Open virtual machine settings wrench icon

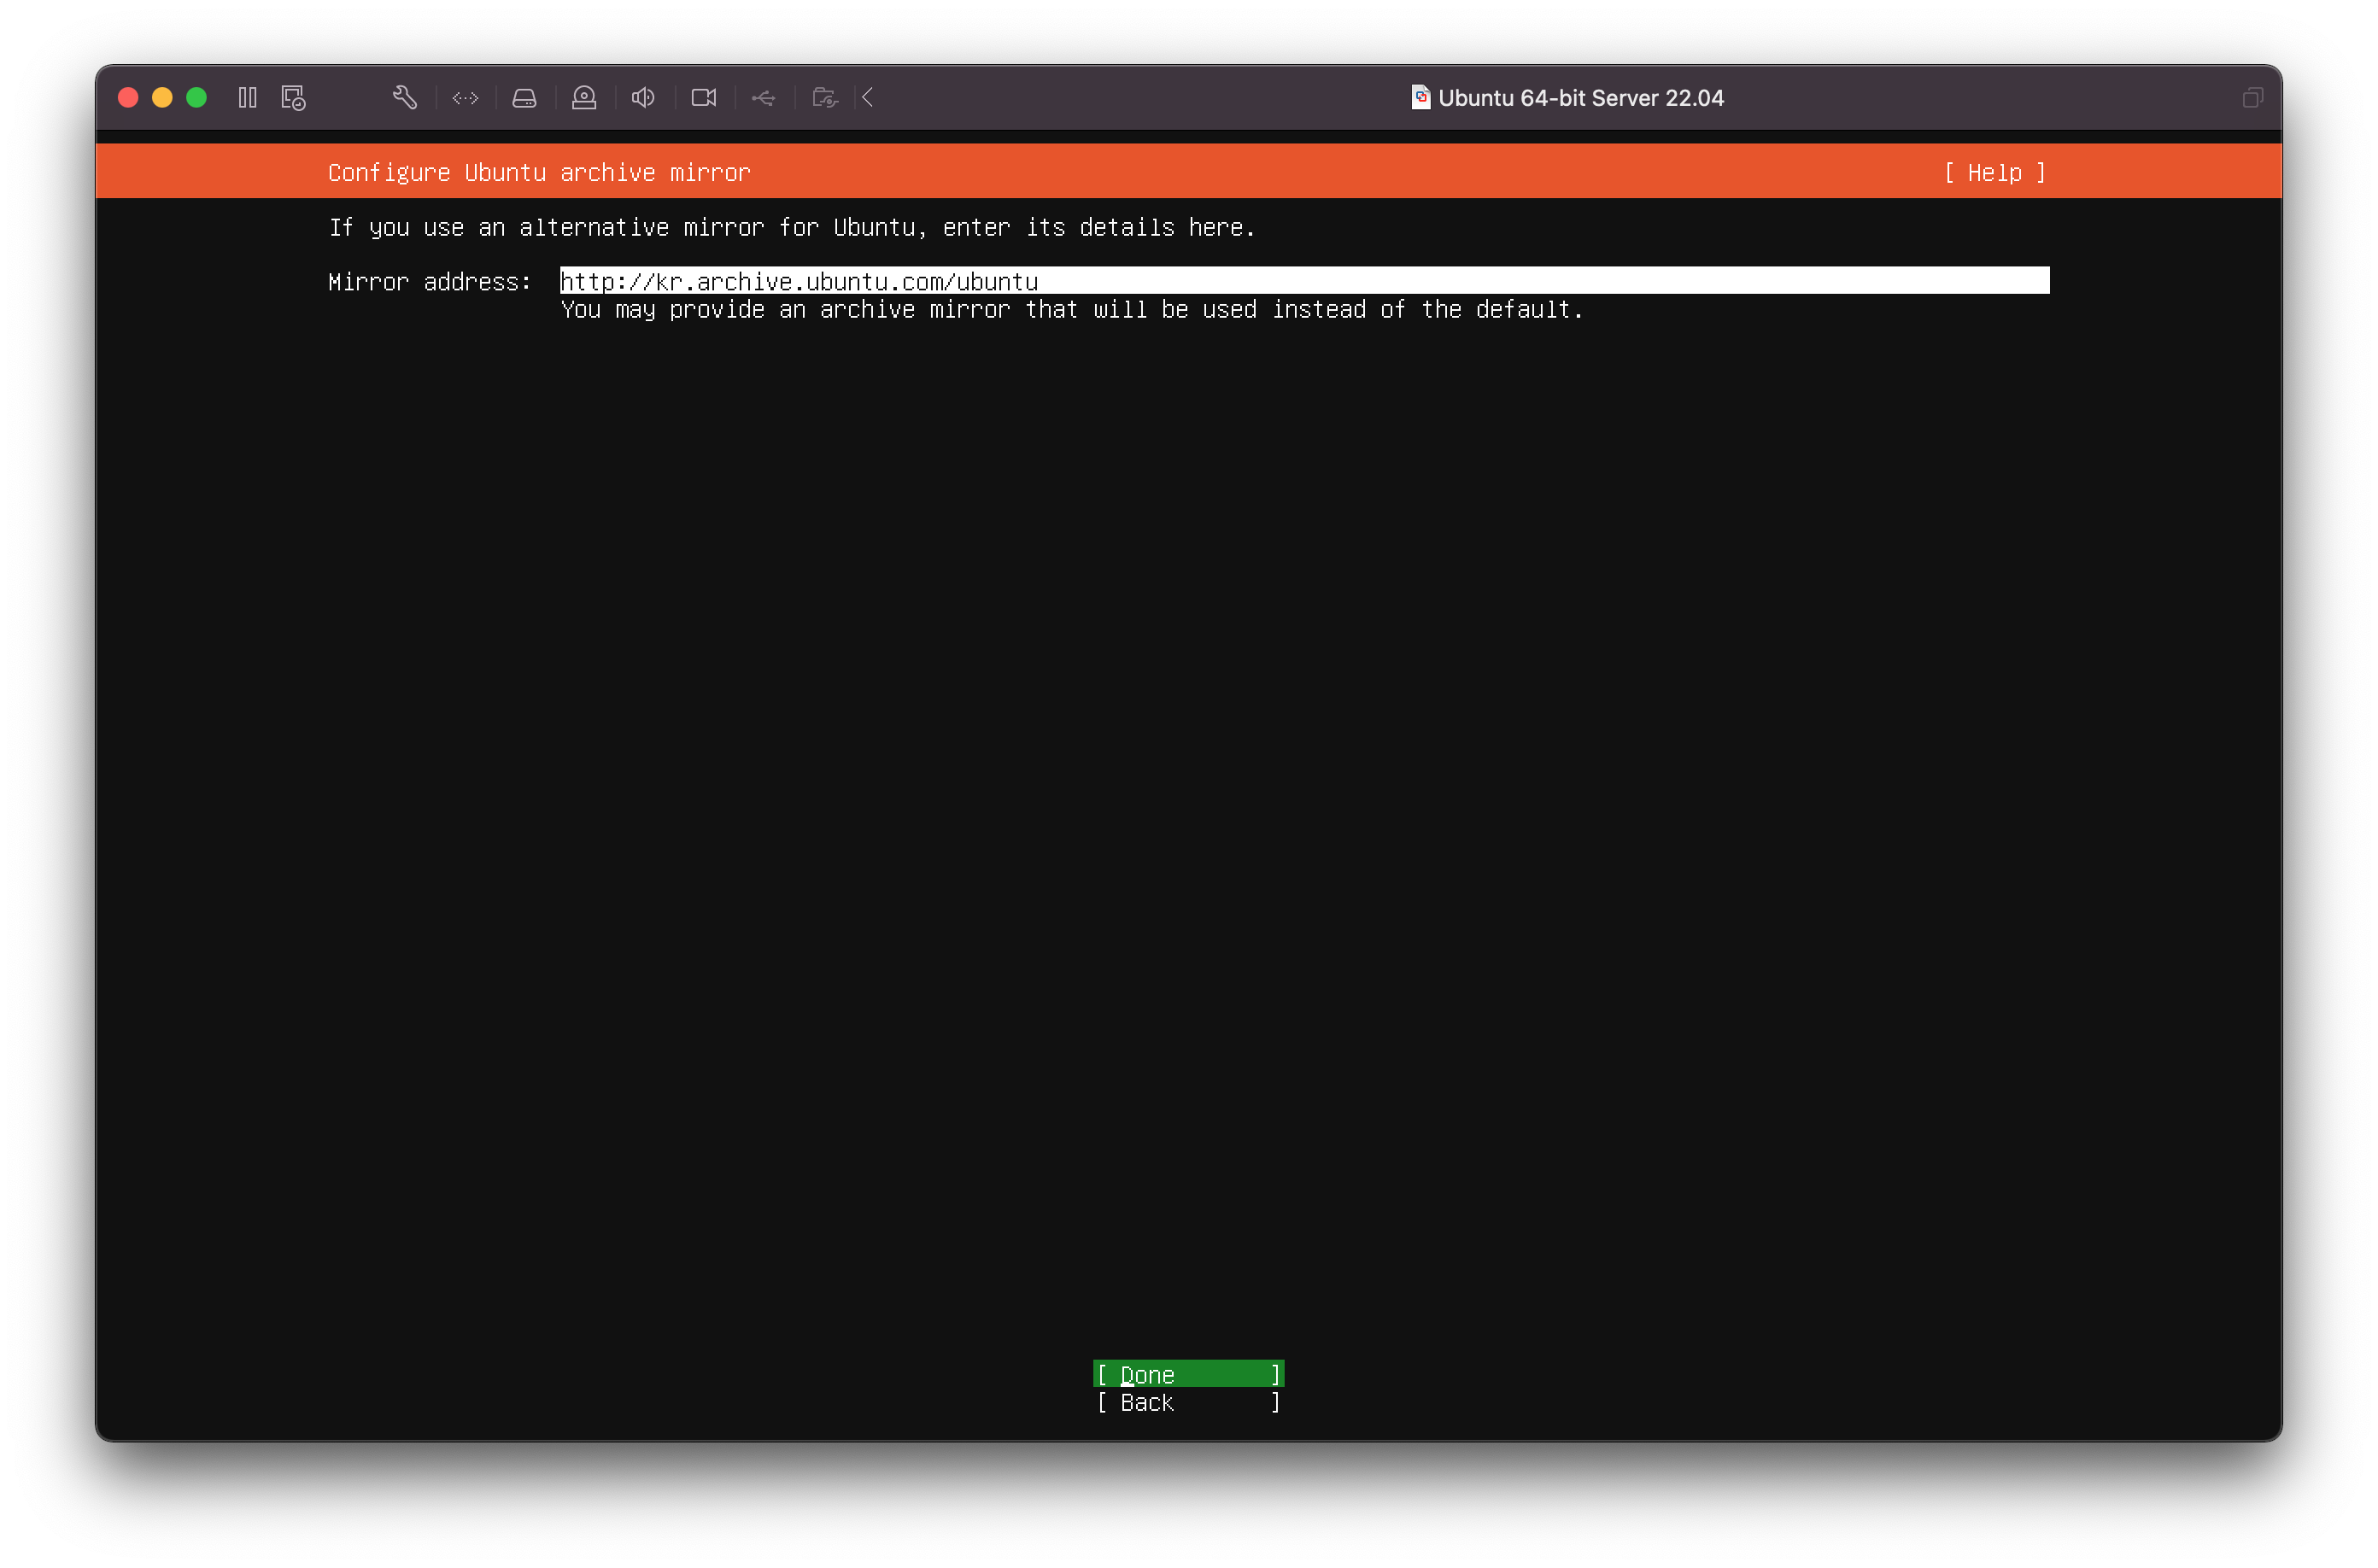(x=405, y=97)
